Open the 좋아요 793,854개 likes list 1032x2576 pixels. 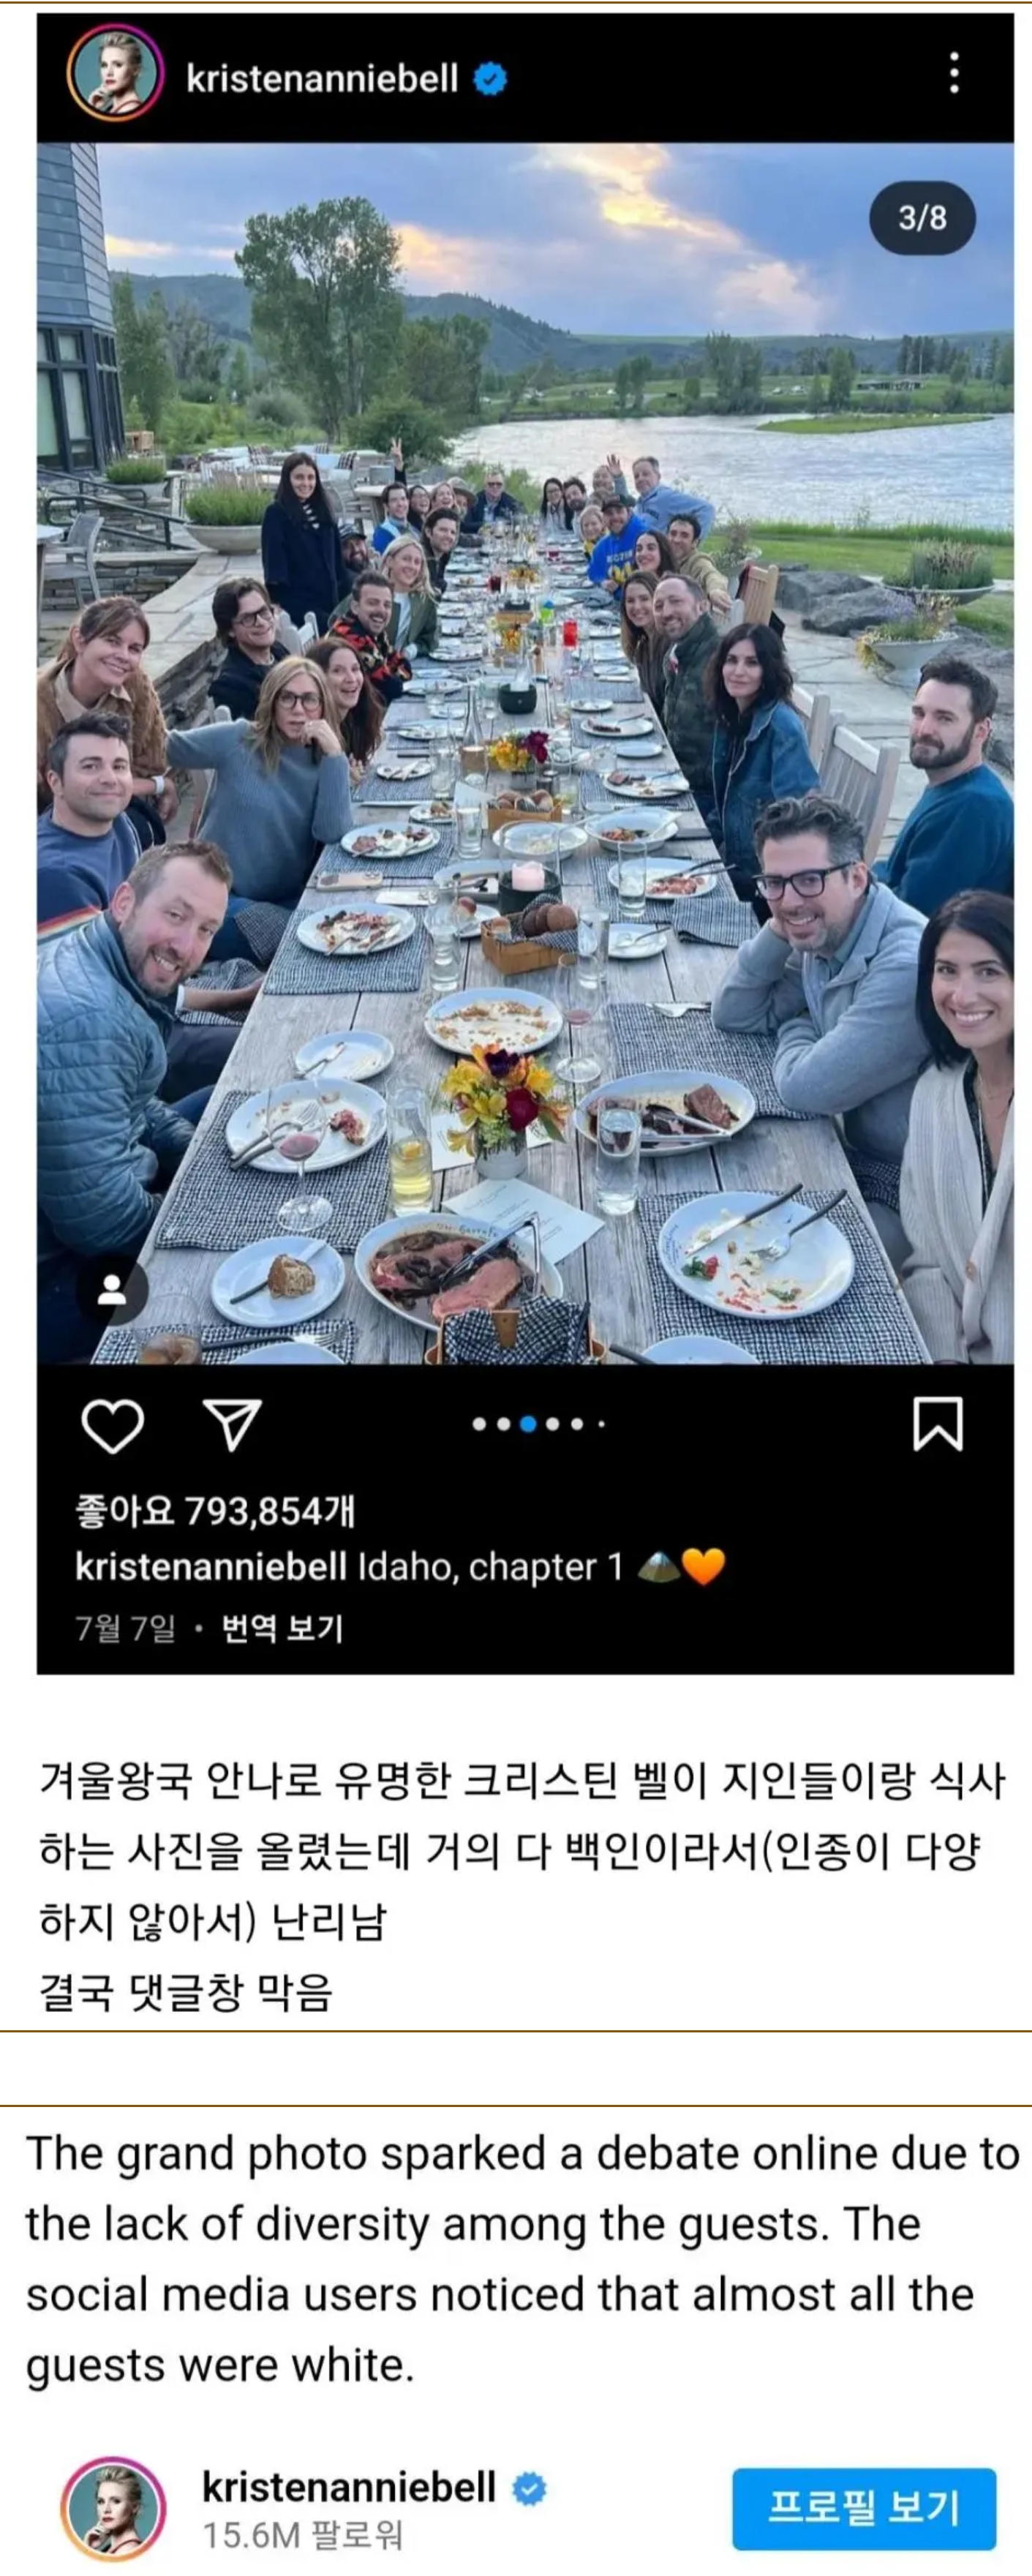click(x=215, y=1510)
